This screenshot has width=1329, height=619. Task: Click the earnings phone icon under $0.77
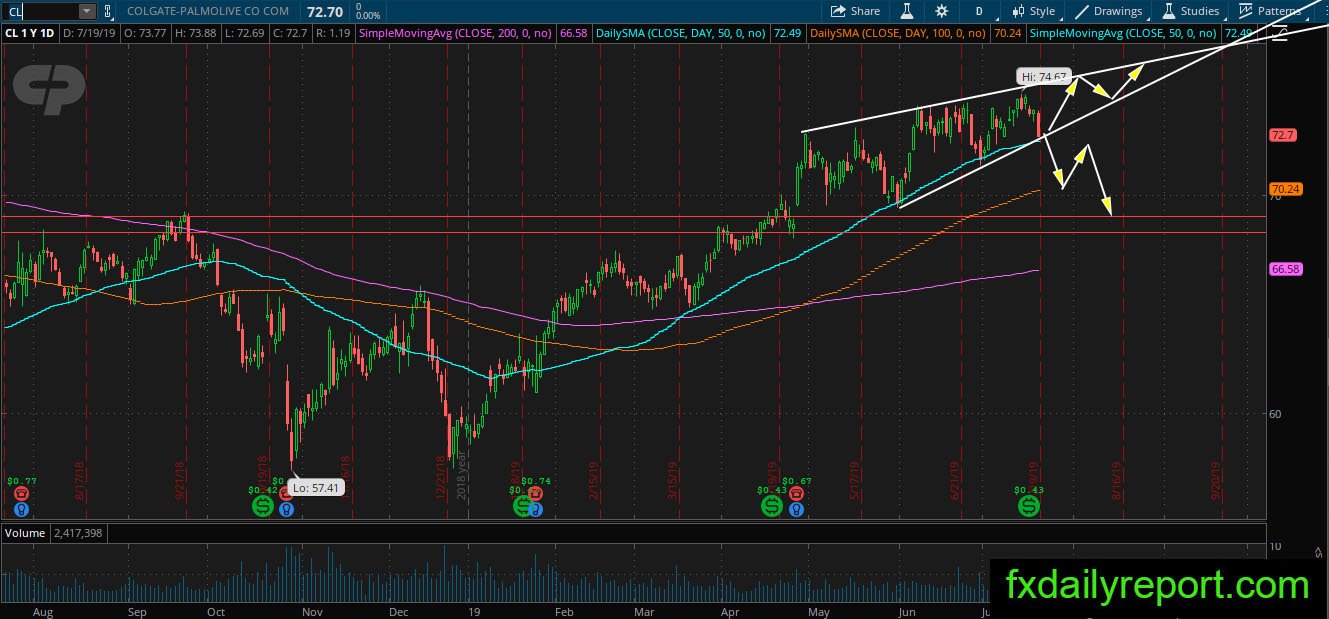pos(21,493)
